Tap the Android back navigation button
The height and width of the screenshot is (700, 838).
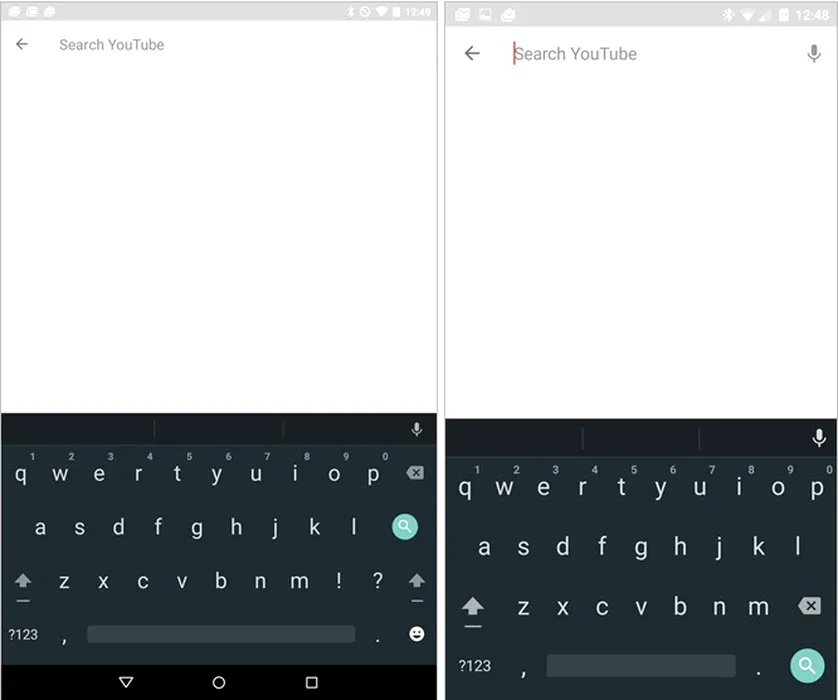(126, 682)
